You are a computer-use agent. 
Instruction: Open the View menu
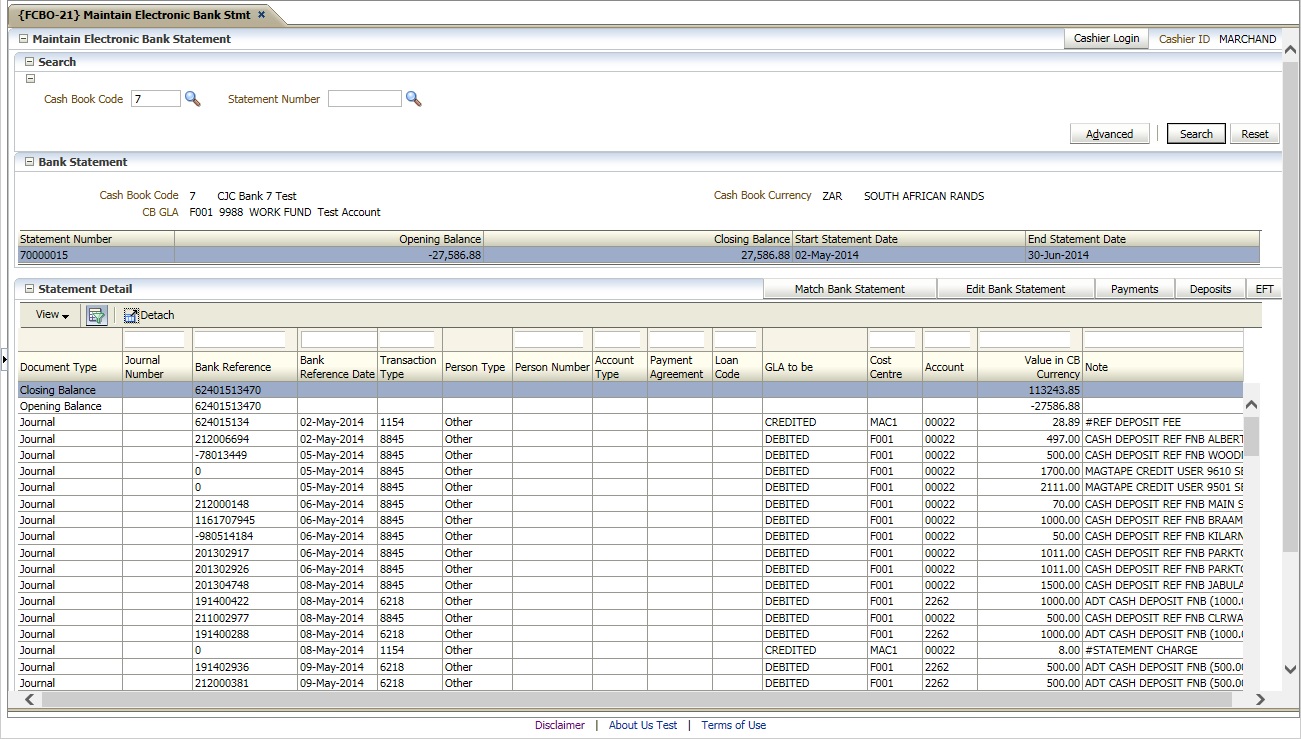coord(48,314)
